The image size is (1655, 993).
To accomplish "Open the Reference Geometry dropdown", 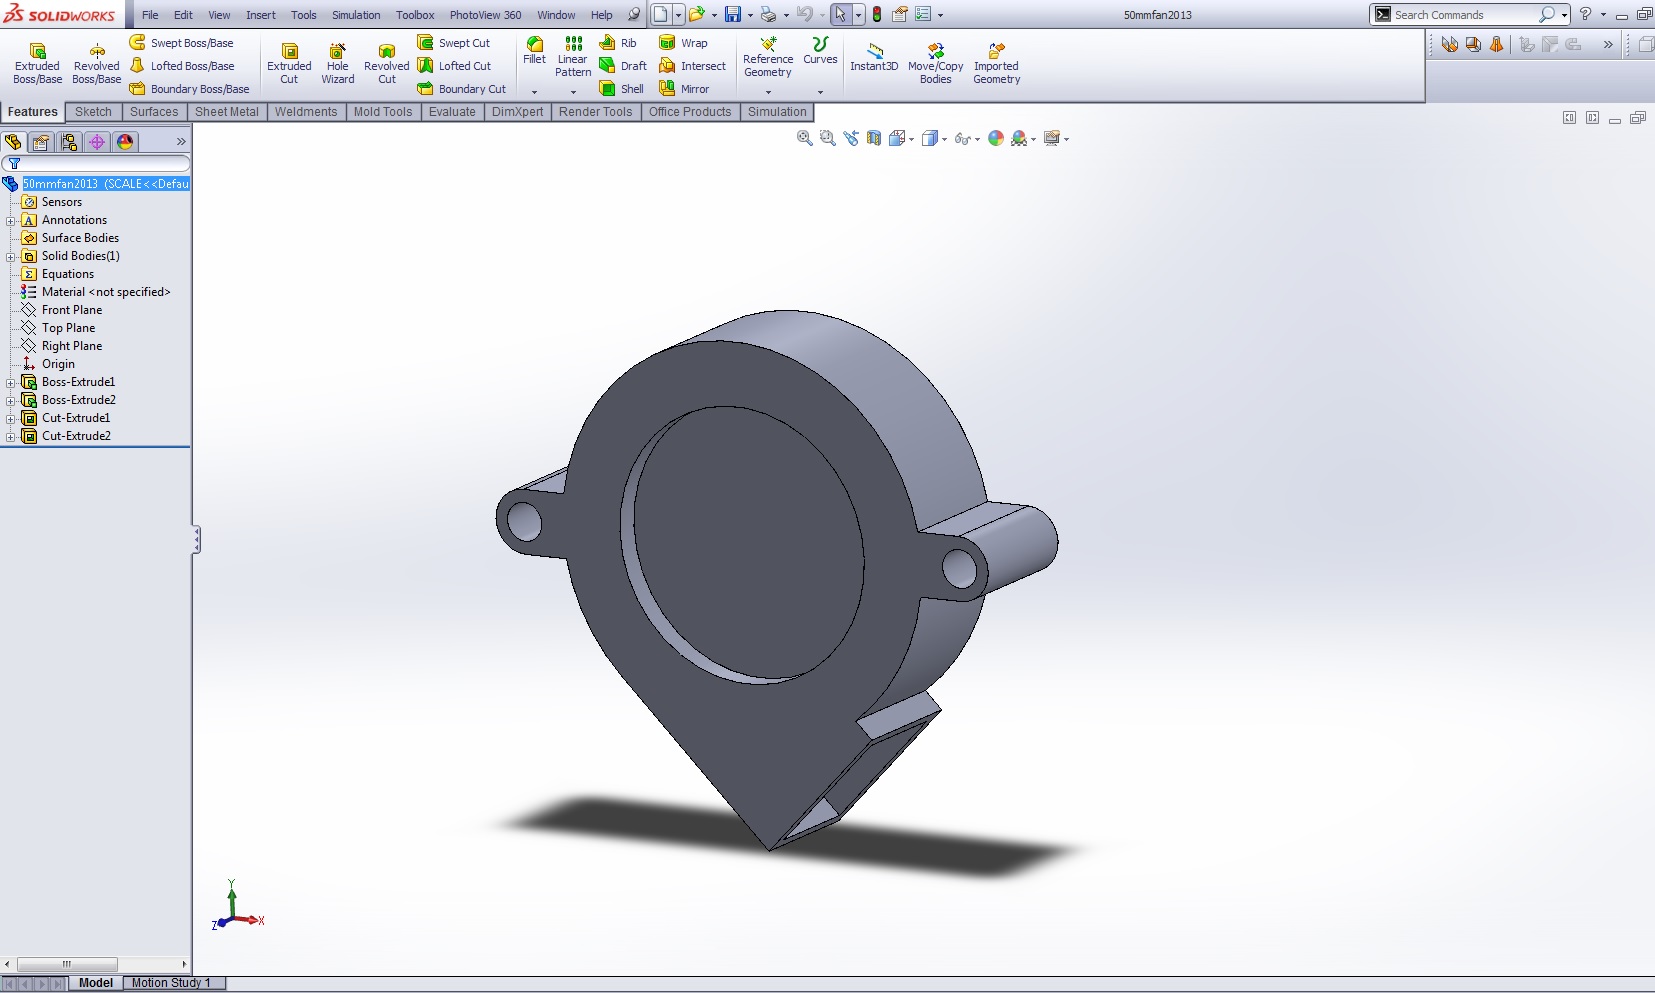I will [x=768, y=92].
